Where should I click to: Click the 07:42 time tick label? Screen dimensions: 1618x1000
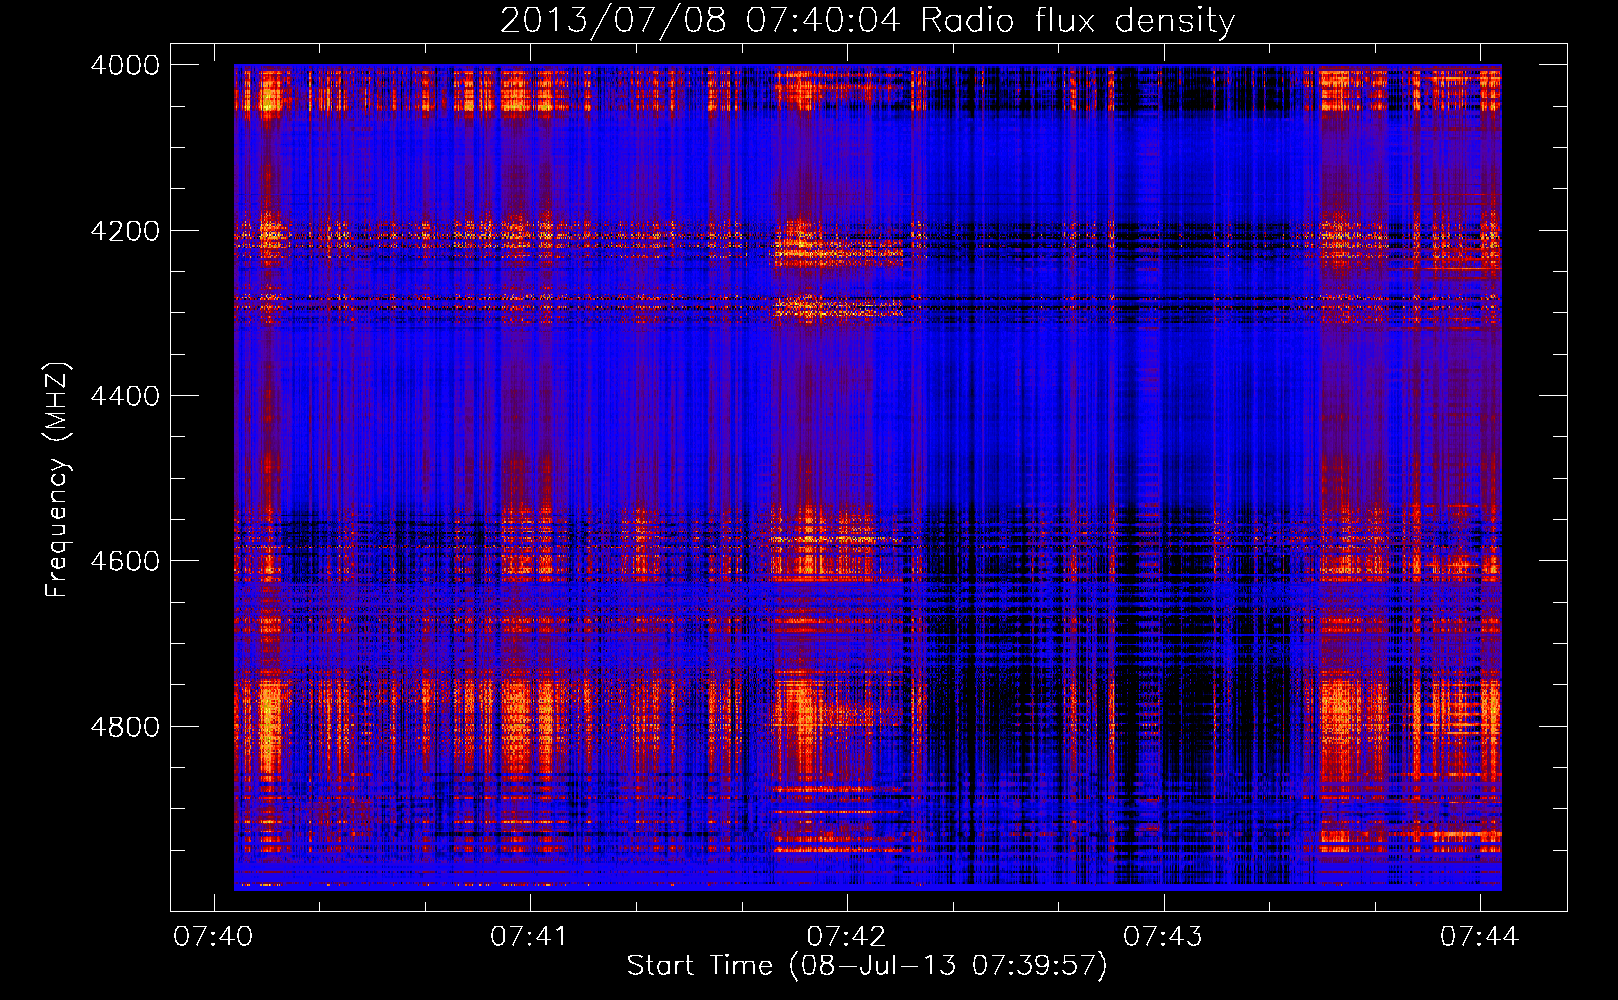click(846, 937)
